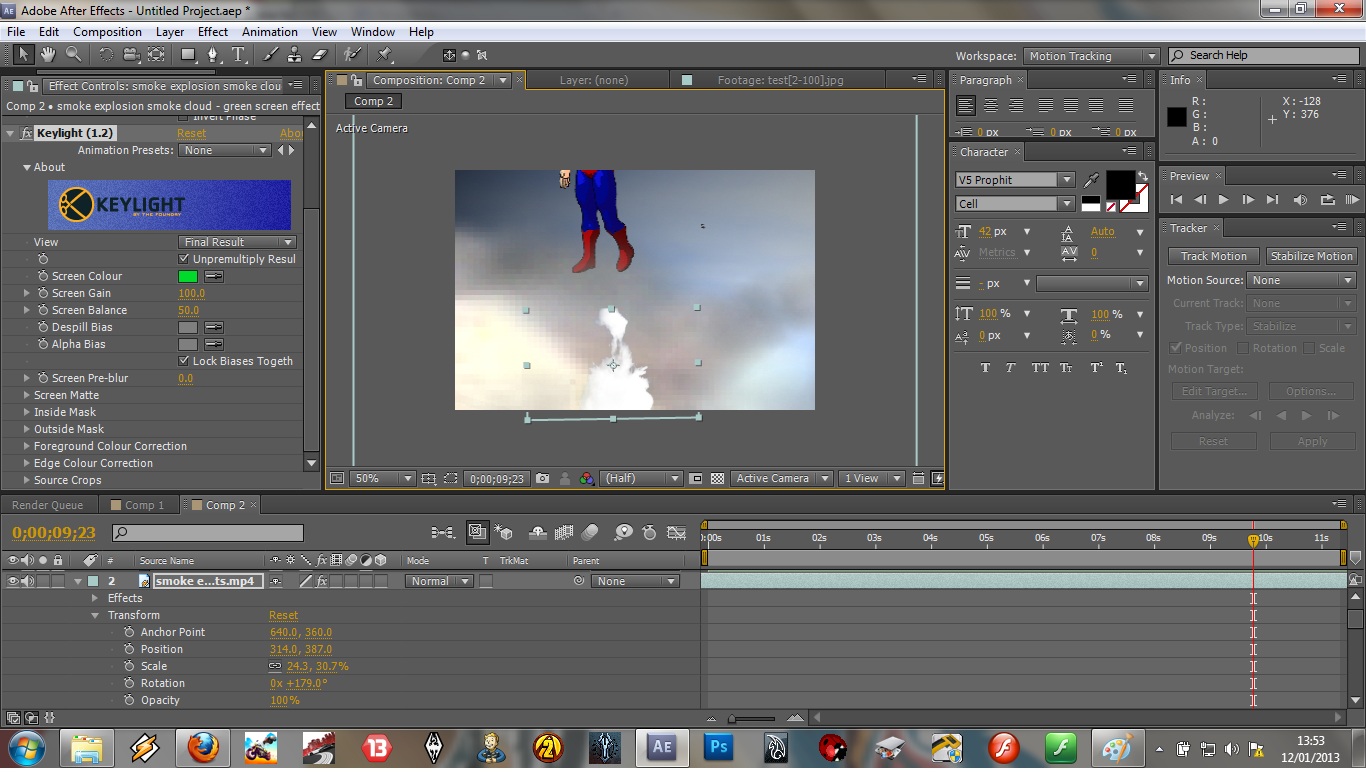Open the Composition menu
This screenshot has width=1366, height=776.
[x=107, y=32]
